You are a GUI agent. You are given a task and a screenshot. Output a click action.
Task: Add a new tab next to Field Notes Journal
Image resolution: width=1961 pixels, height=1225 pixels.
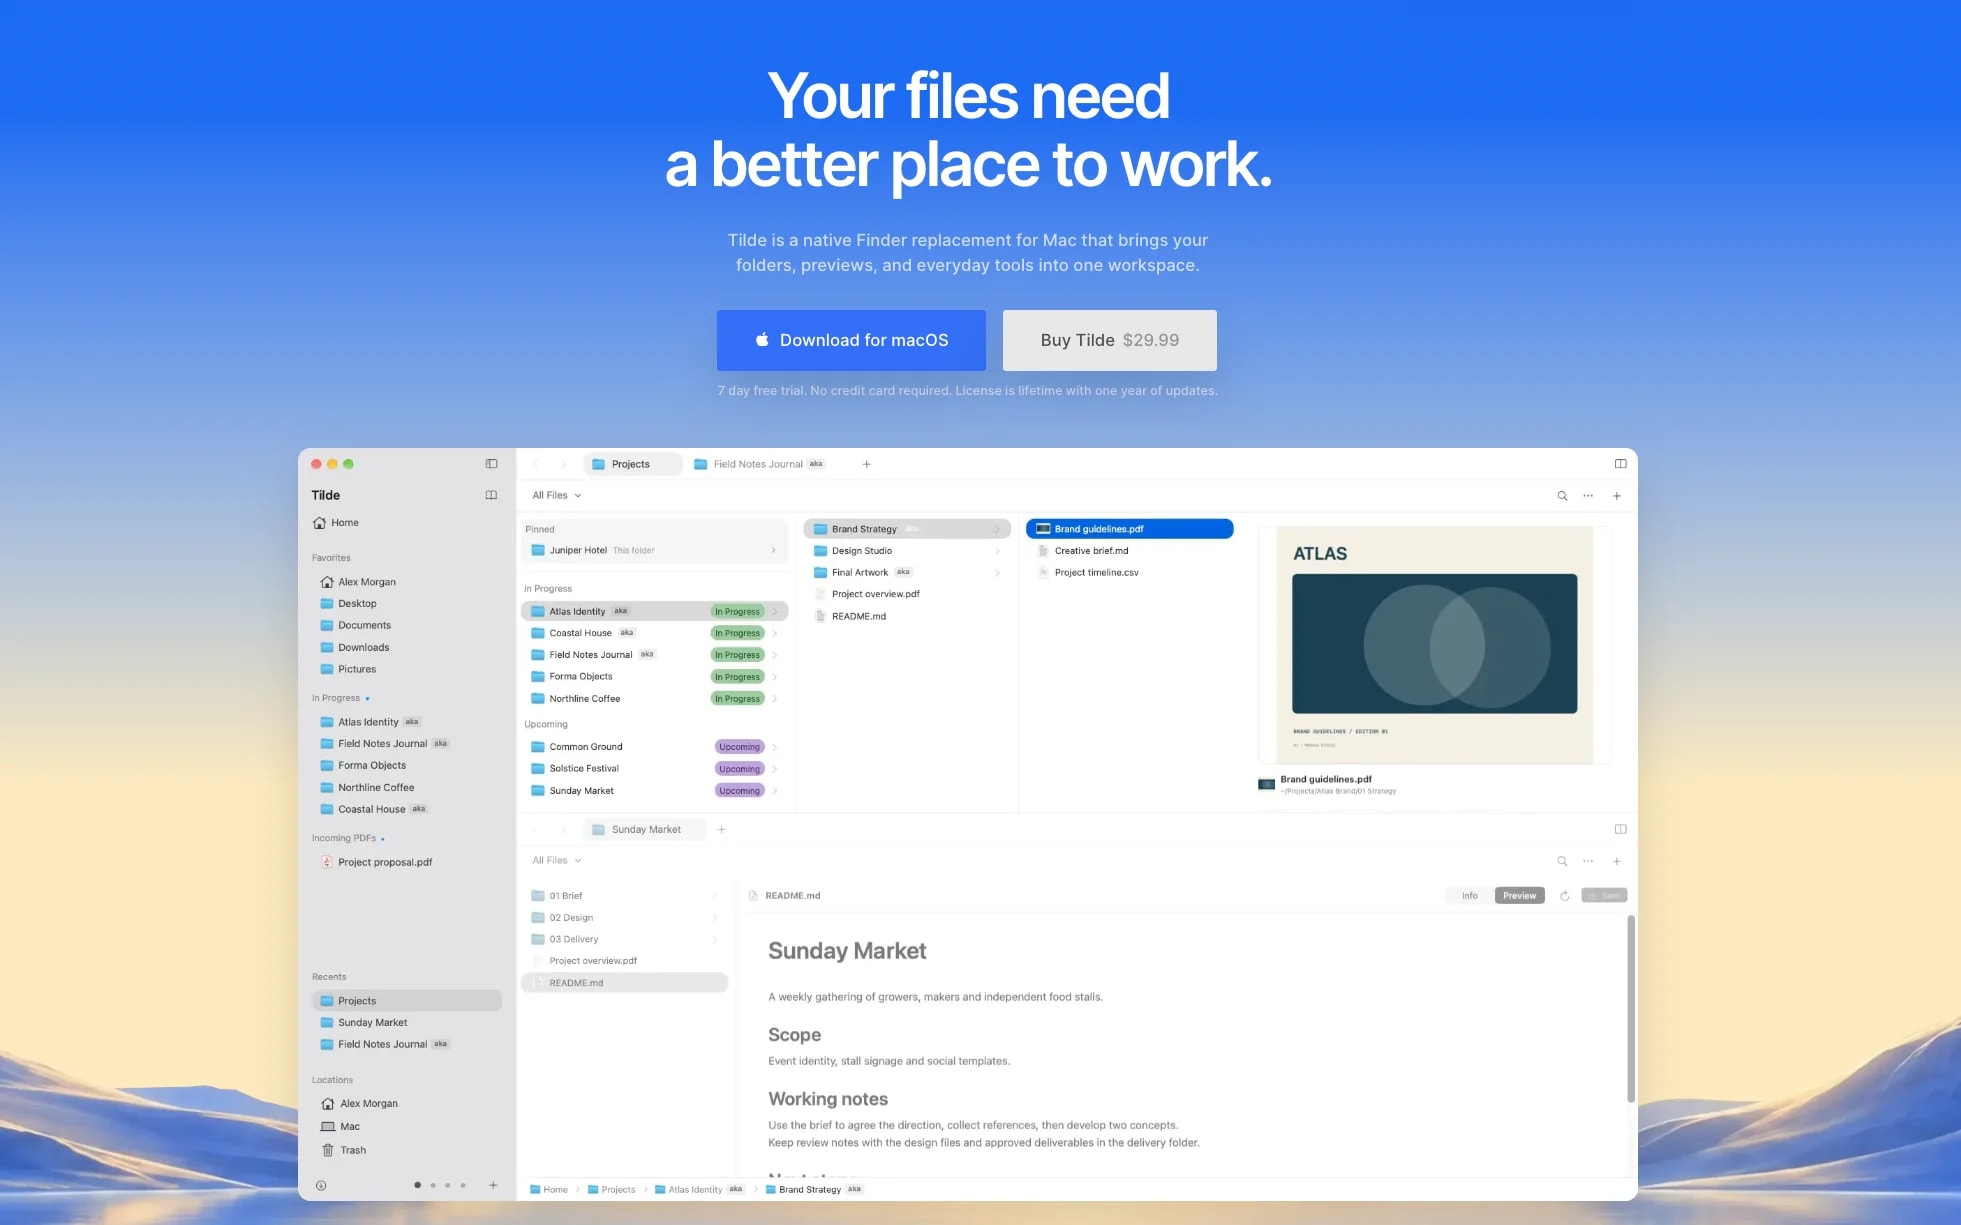(x=866, y=464)
